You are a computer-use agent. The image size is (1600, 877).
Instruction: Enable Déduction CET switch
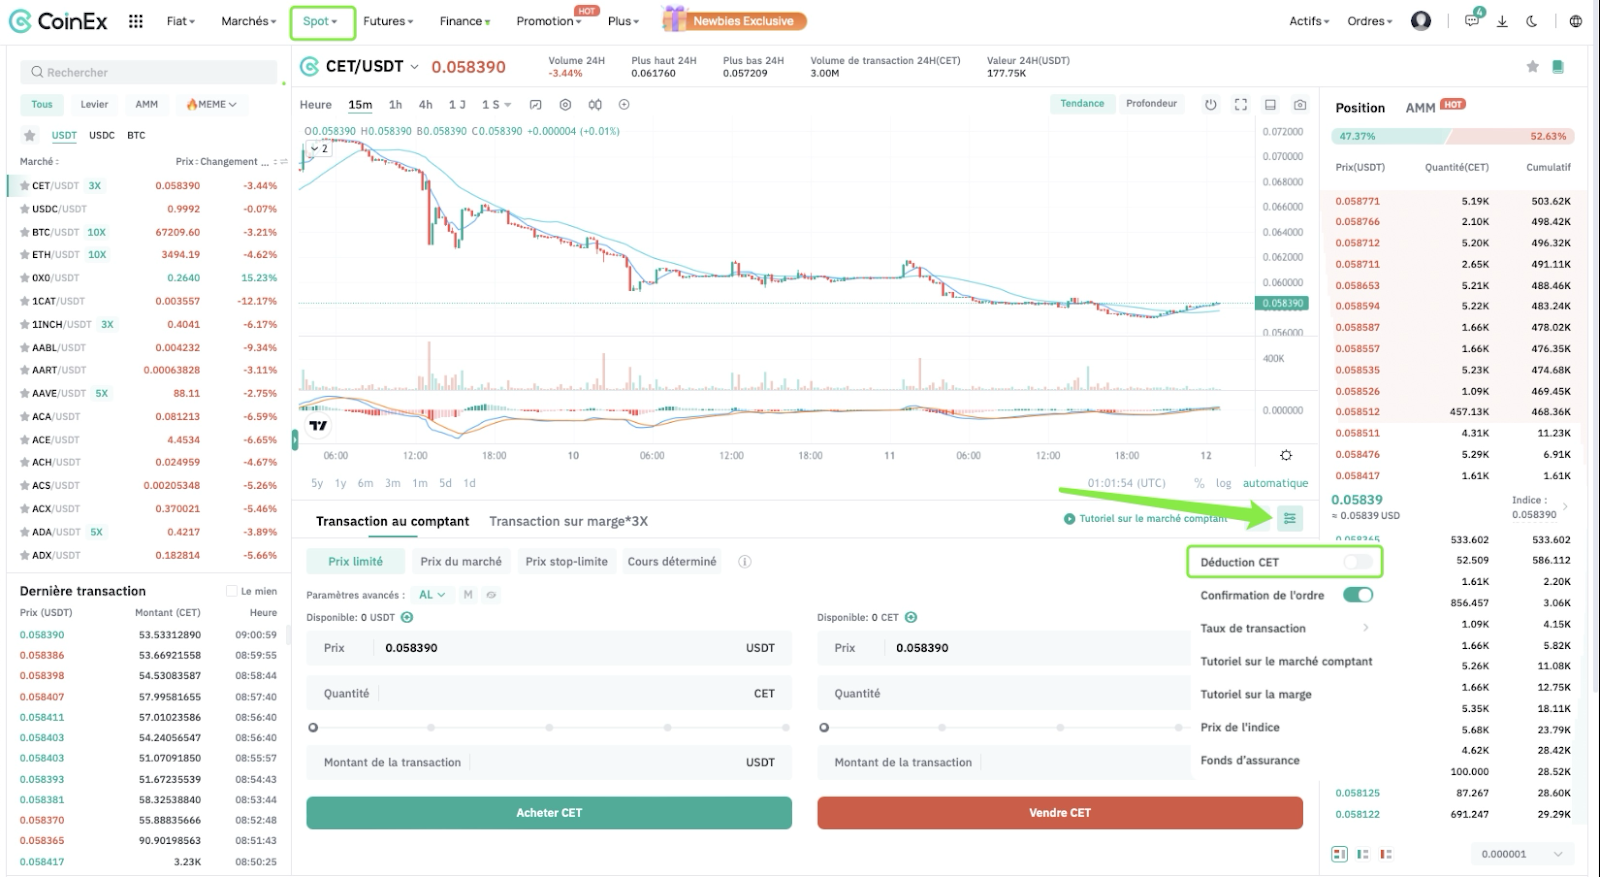click(x=1357, y=562)
